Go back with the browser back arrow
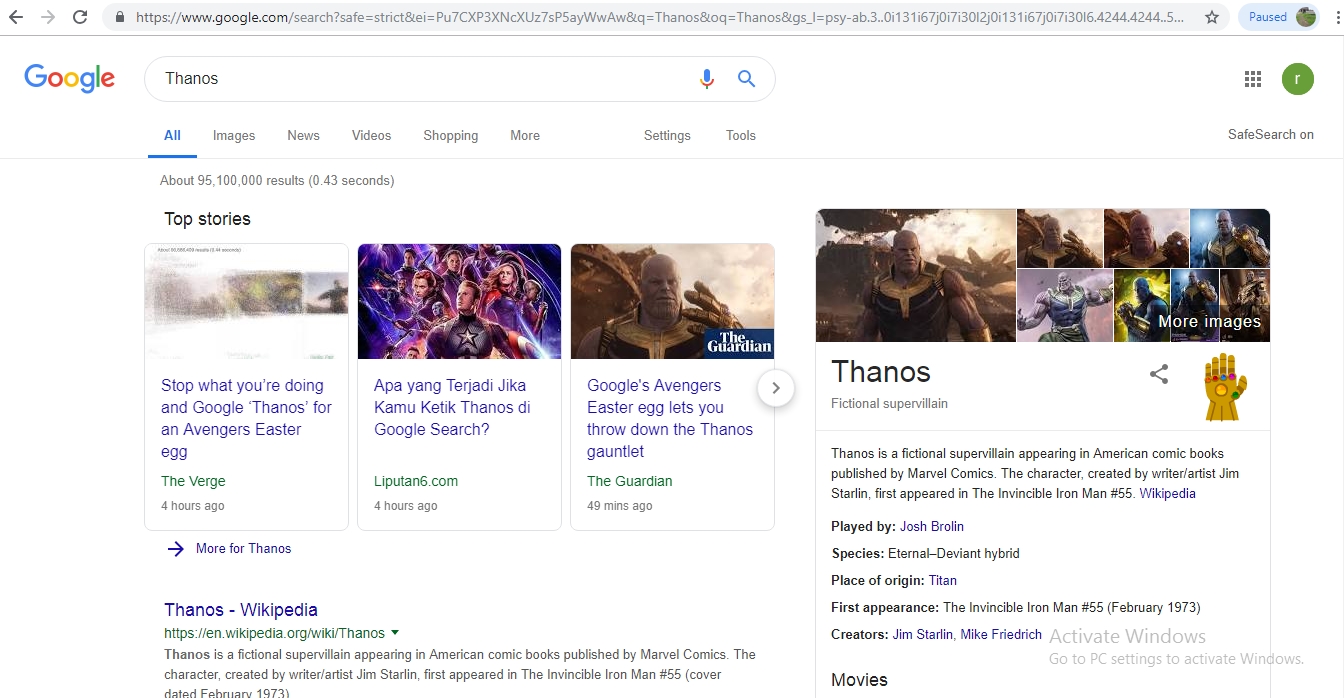This screenshot has height=698, width=1344. [x=17, y=17]
